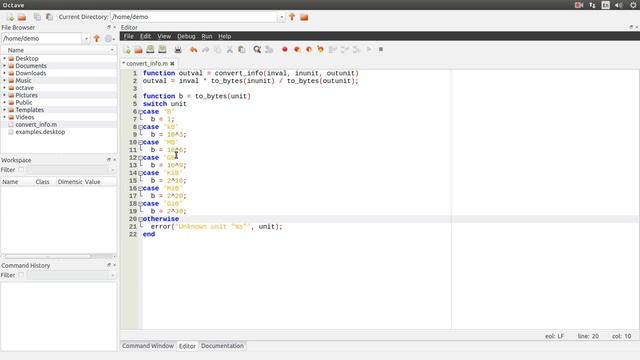The width and height of the screenshot is (640, 360).
Task: Open the editor Help menu
Action: pos(224,36)
